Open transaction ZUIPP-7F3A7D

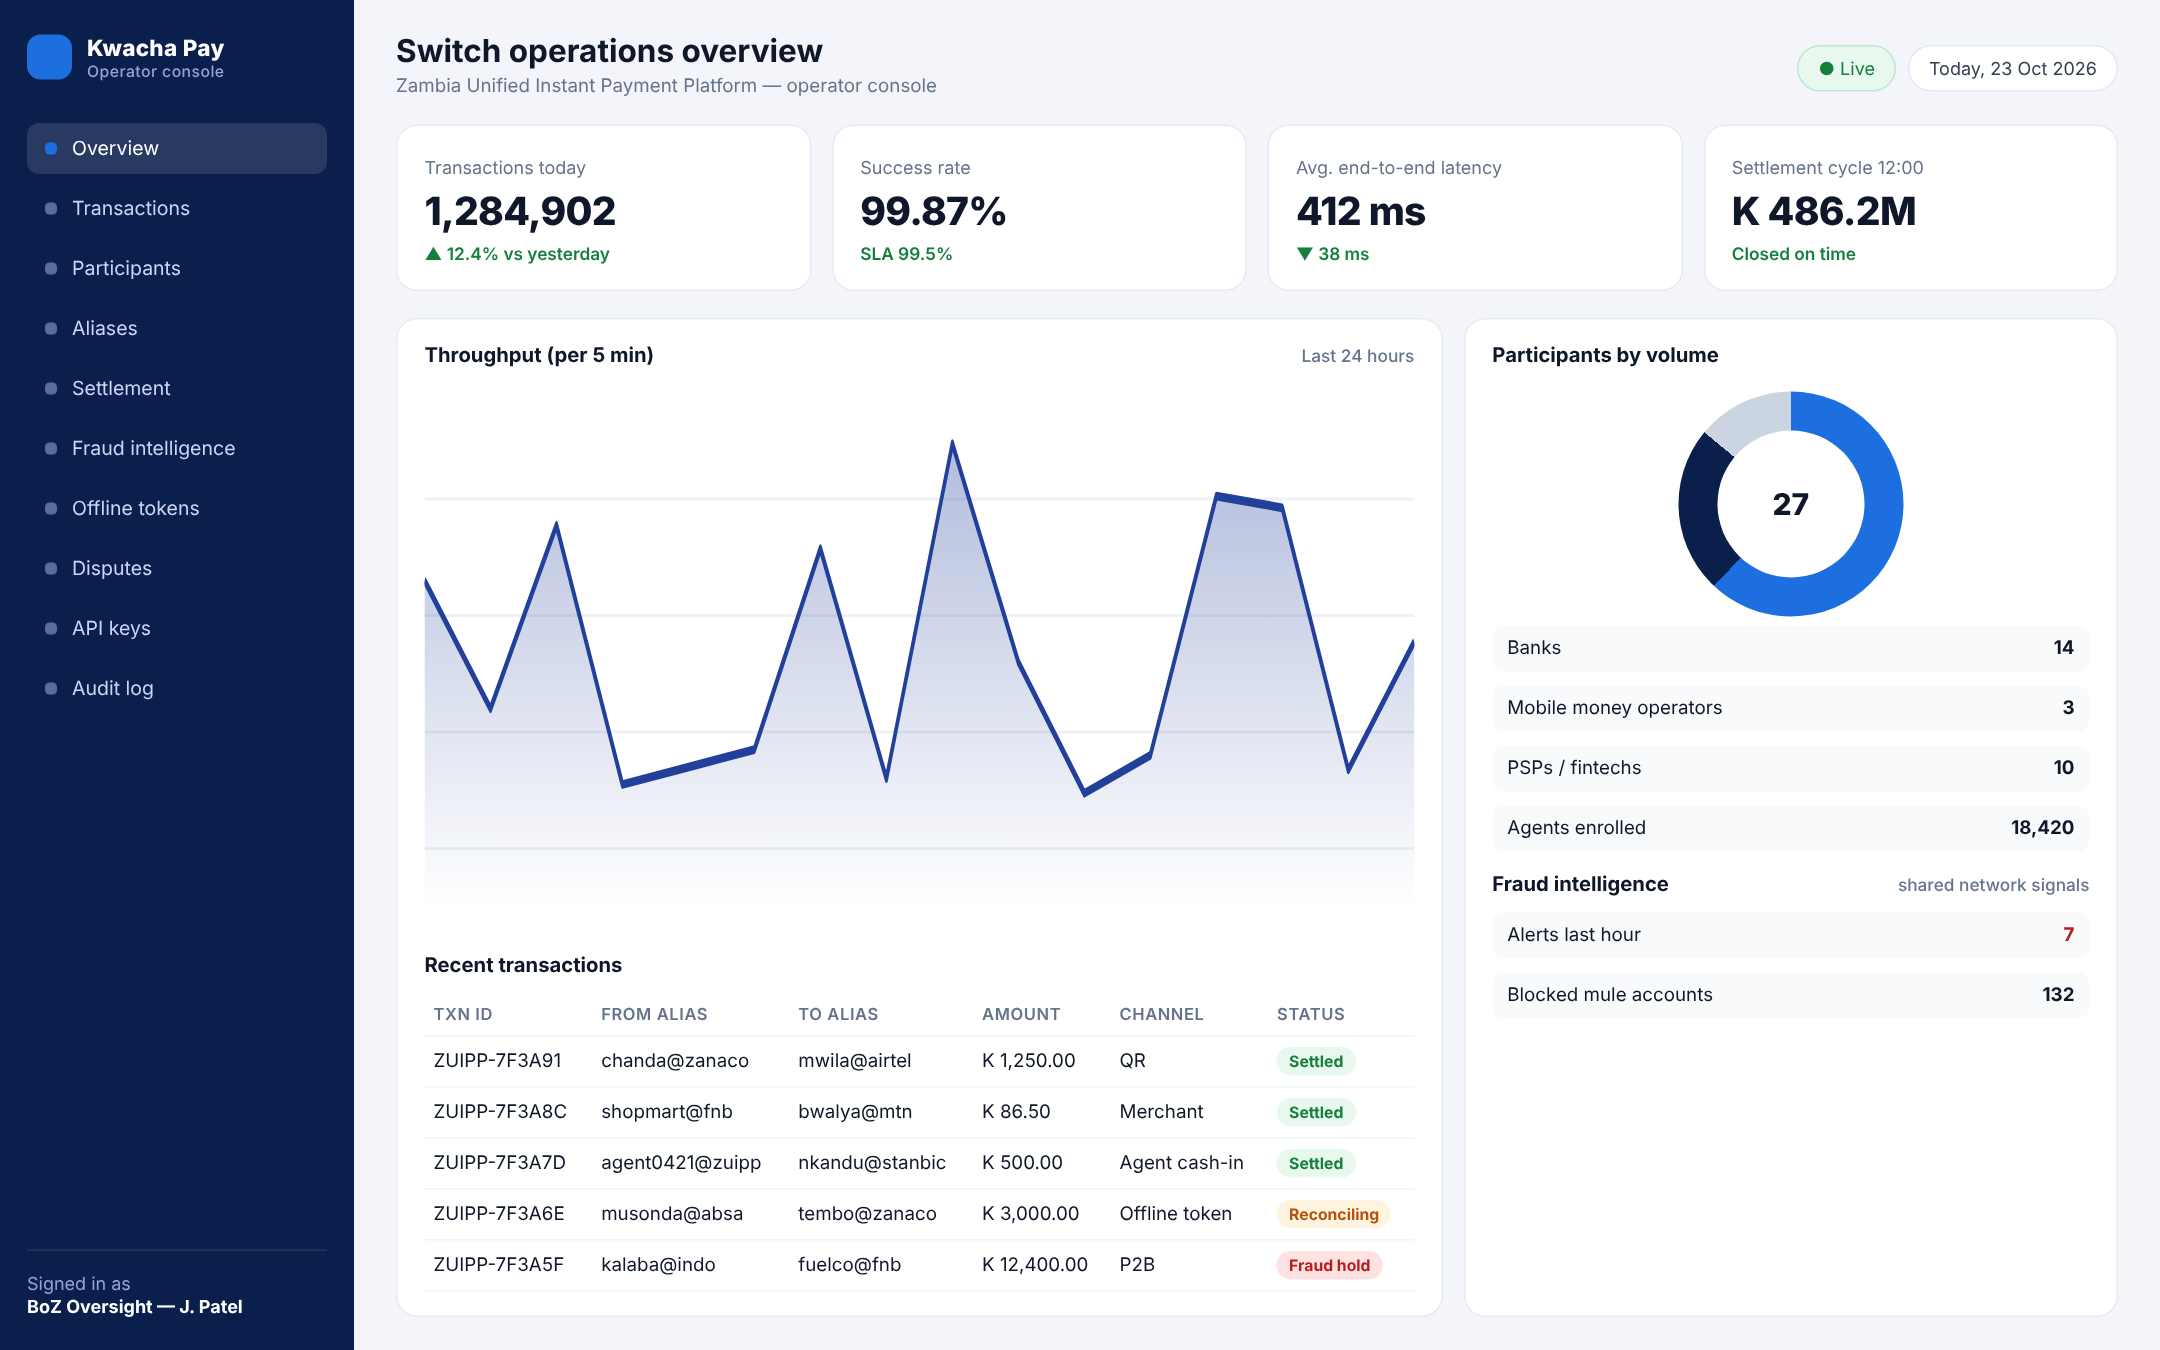point(499,1163)
